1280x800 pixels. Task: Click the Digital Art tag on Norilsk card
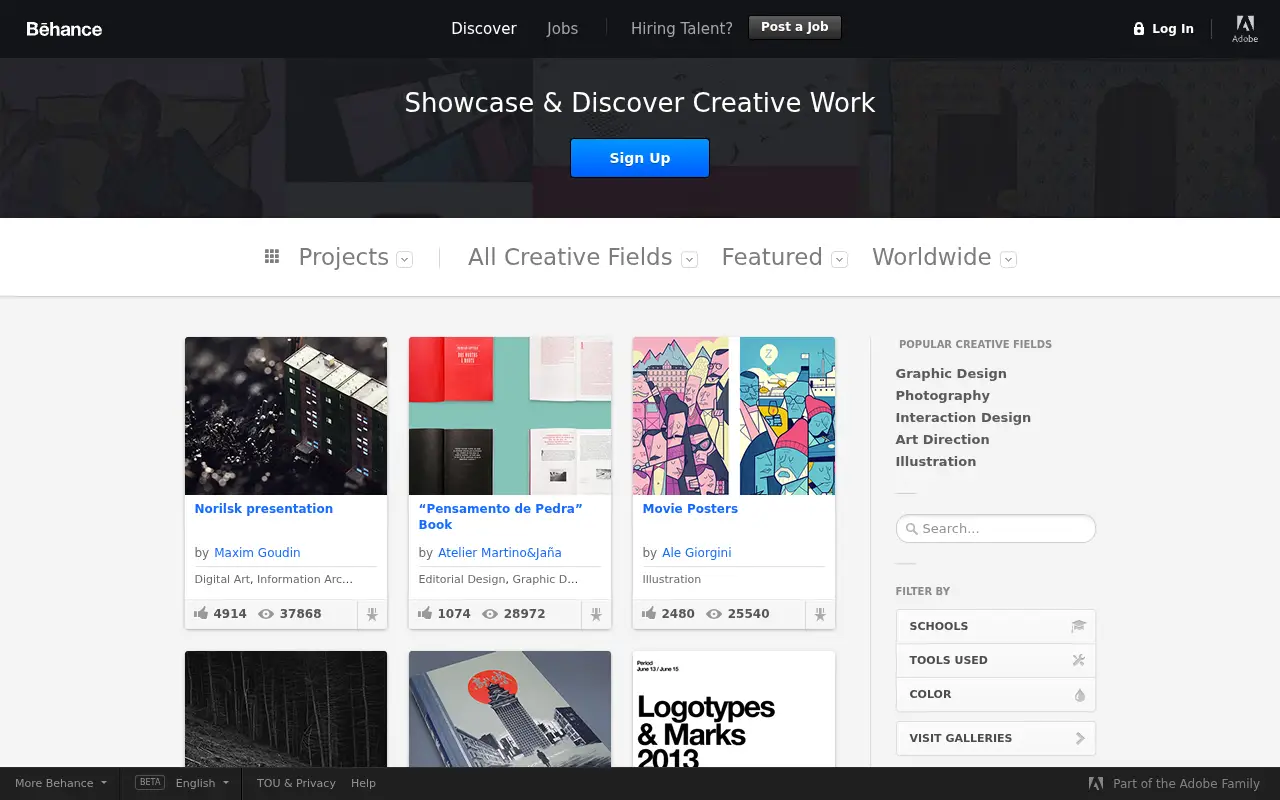point(222,579)
